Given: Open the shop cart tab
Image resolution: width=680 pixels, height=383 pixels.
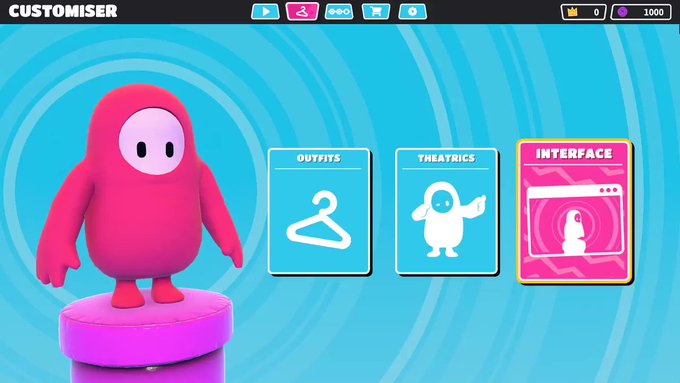Looking at the screenshot, I should (x=376, y=12).
